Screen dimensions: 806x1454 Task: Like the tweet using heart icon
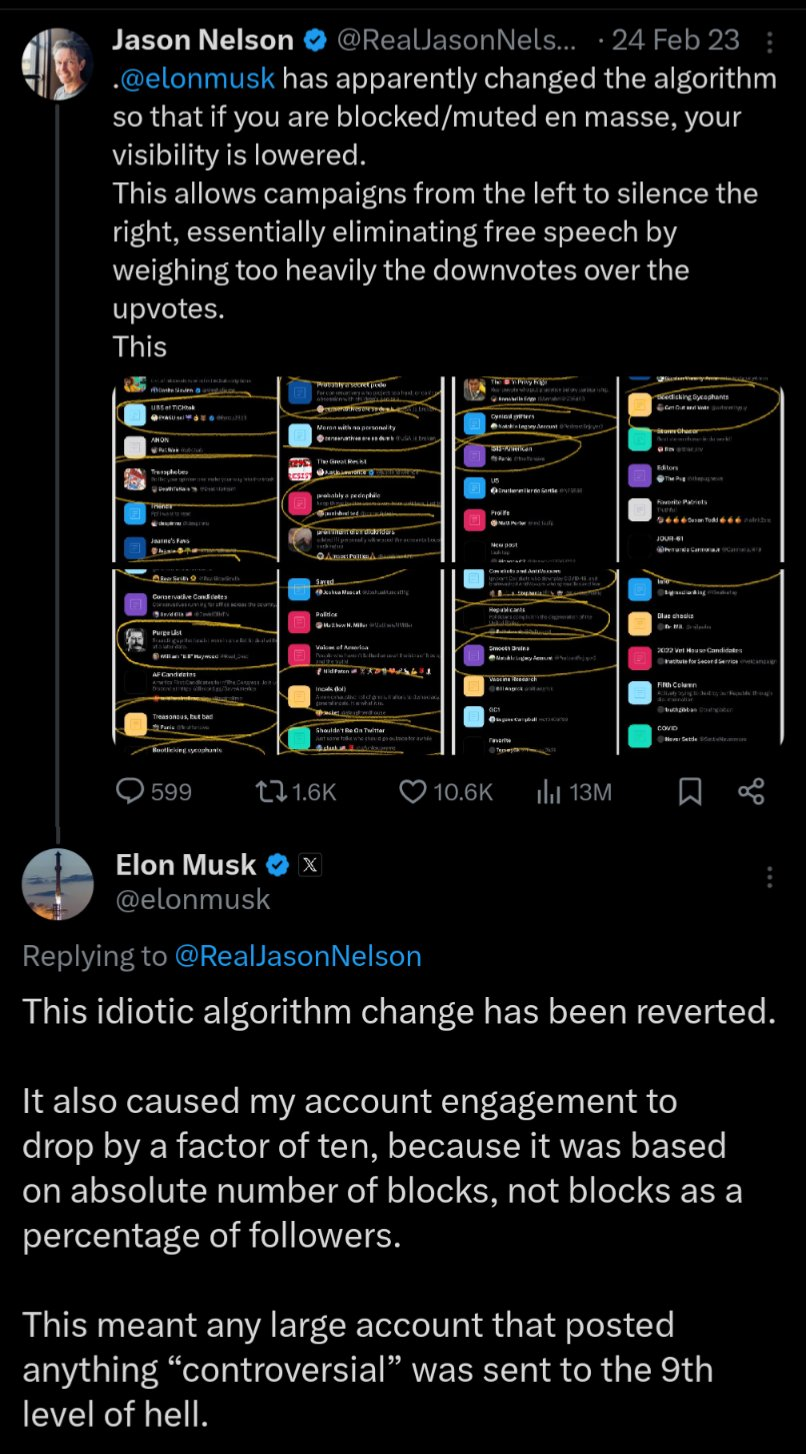(413, 792)
